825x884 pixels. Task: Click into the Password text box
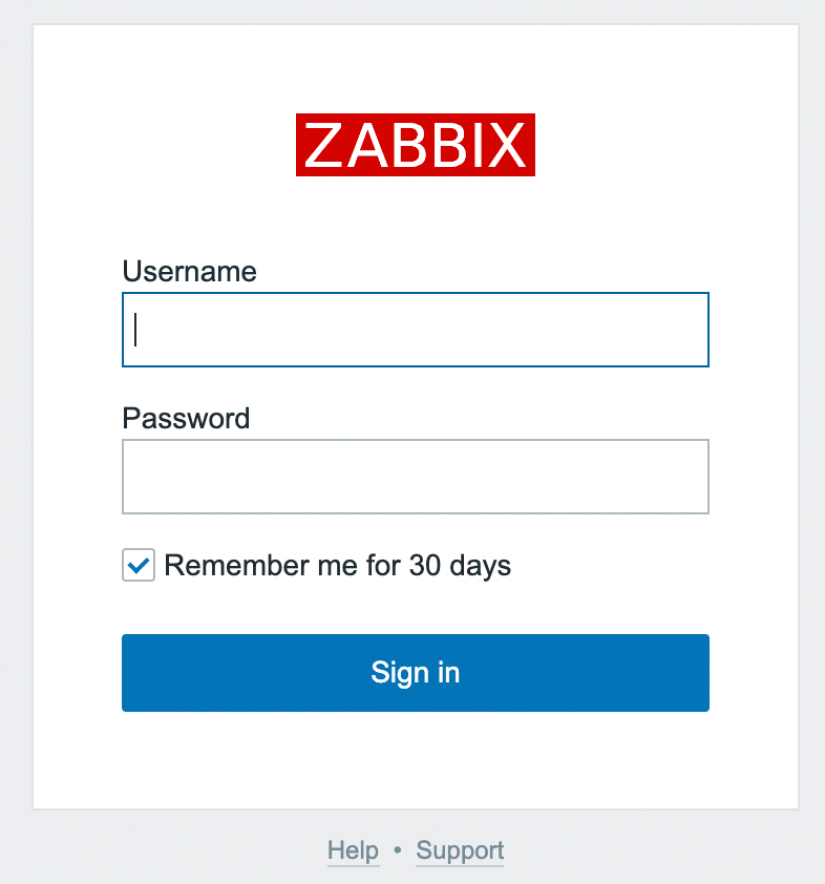click(x=415, y=477)
